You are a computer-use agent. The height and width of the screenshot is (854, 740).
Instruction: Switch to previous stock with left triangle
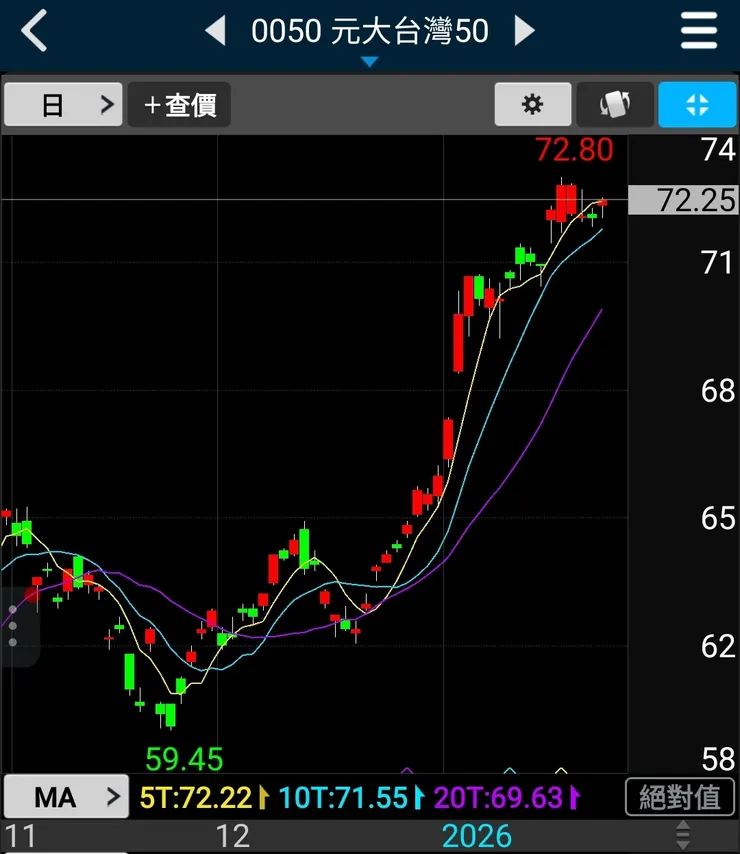(216, 30)
